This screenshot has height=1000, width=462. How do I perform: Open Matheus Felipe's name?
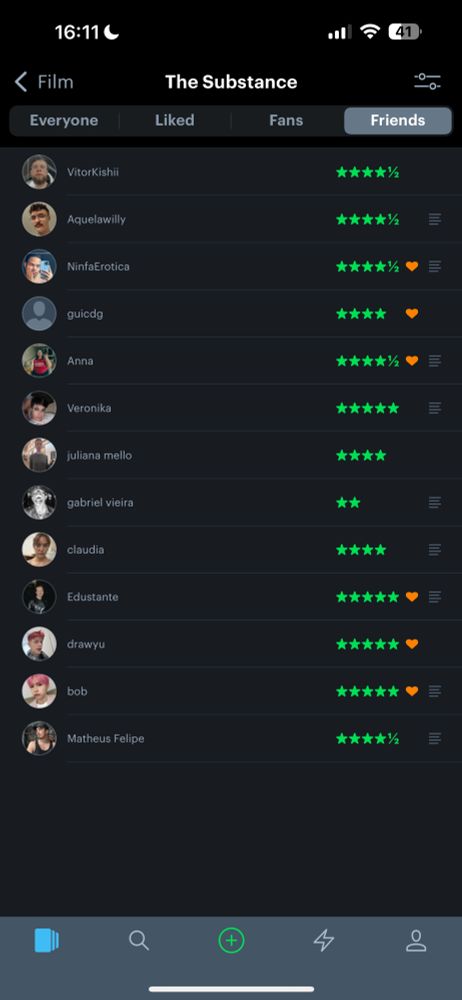105,739
